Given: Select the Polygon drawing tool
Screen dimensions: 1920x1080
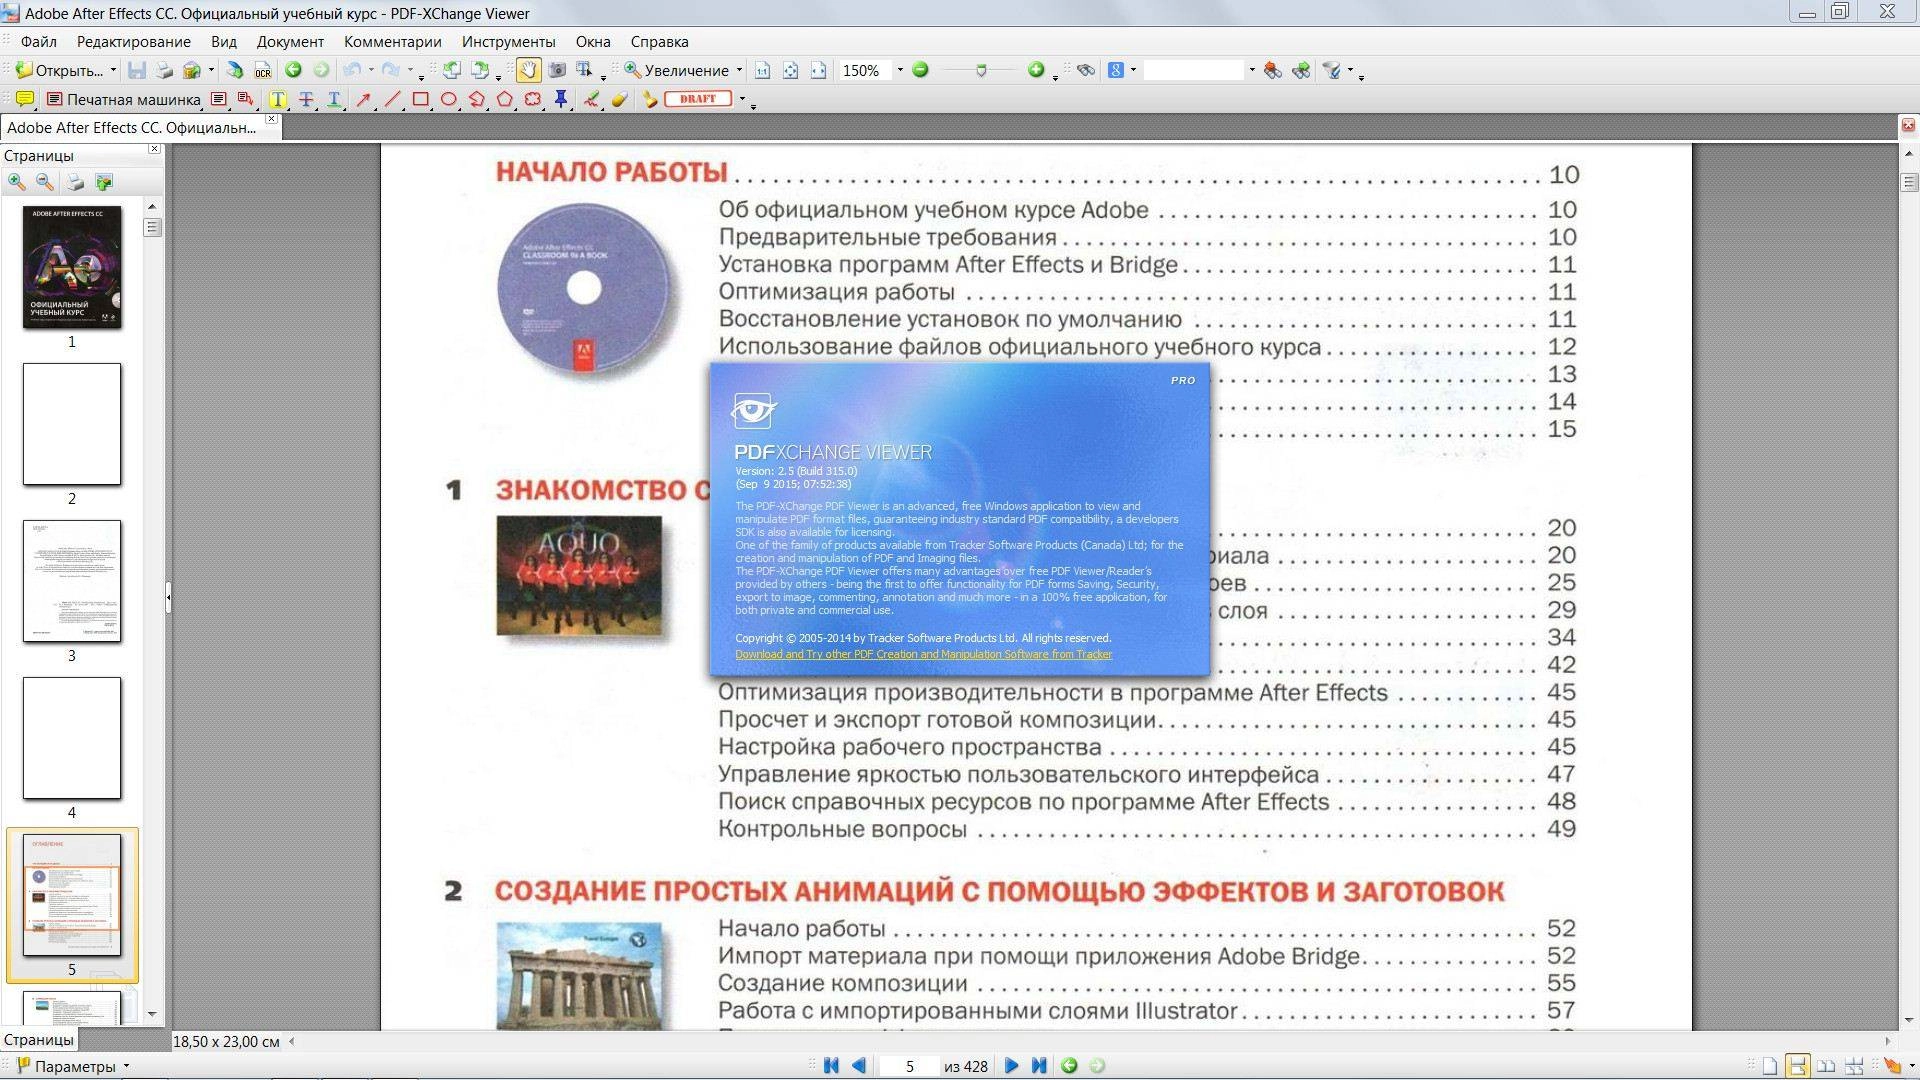Looking at the screenshot, I should [x=505, y=99].
